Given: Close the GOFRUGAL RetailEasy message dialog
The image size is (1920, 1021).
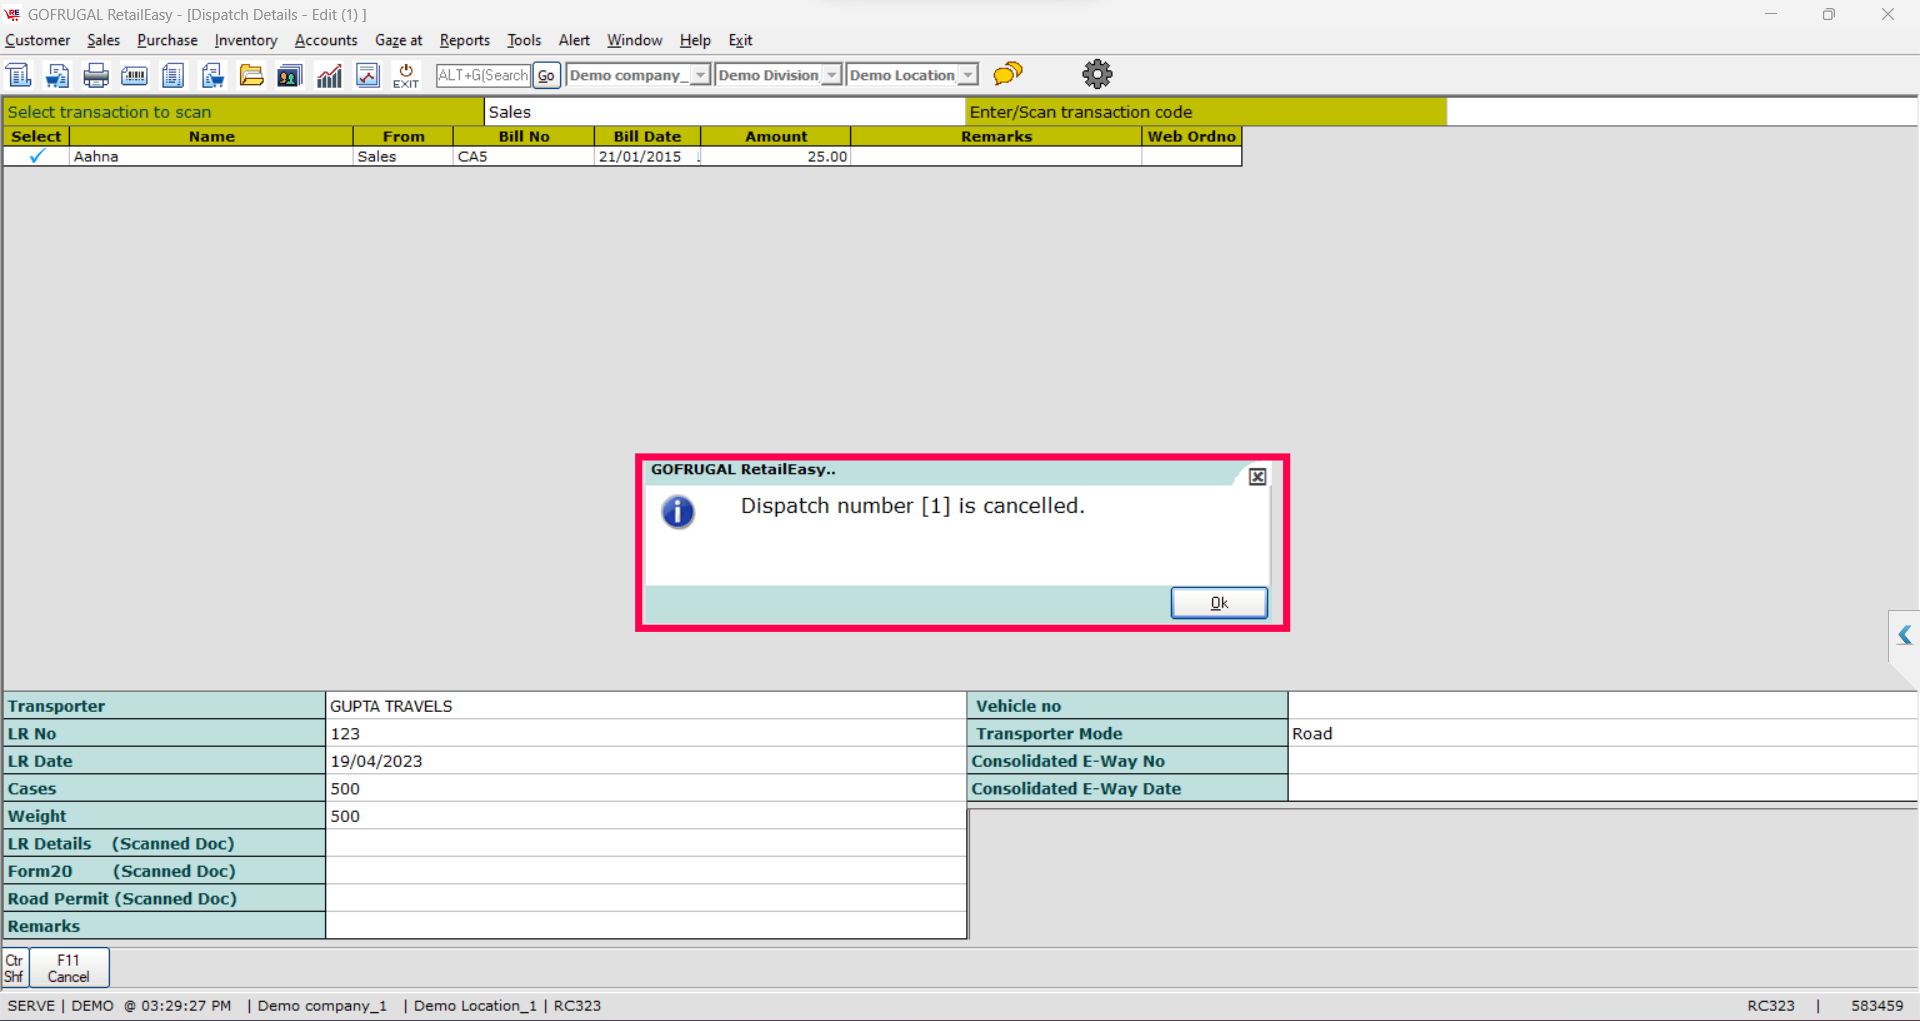Looking at the screenshot, I should coord(1258,477).
